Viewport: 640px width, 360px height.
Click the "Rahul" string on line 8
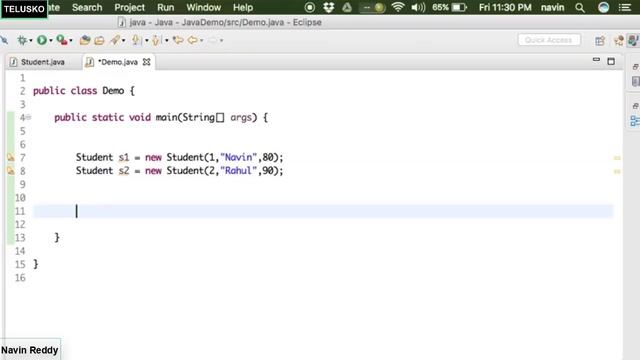[238, 171]
